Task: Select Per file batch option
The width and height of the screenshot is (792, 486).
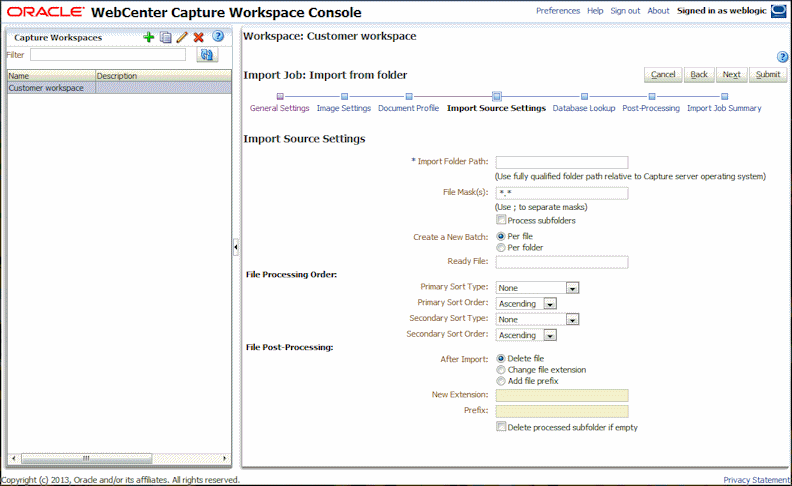Action: 501,236
